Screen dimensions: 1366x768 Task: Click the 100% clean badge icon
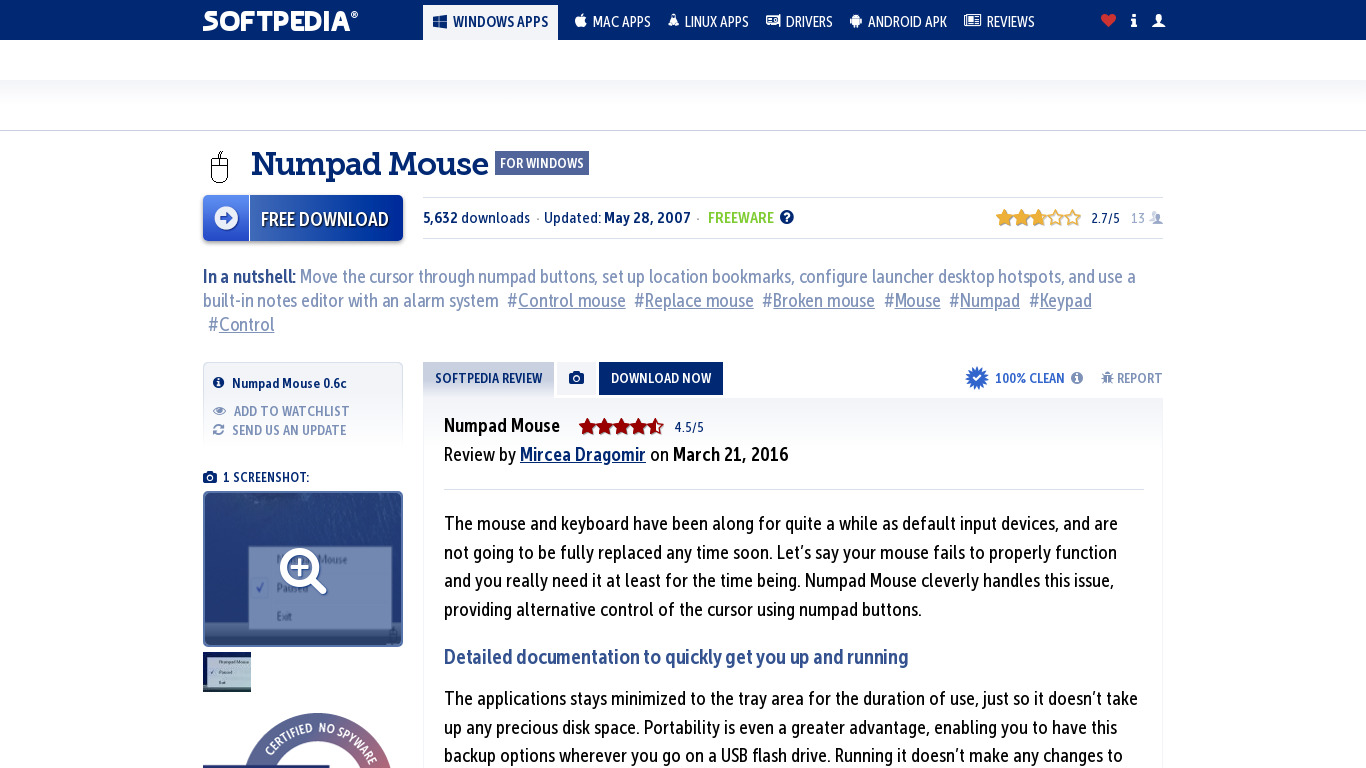click(977, 378)
